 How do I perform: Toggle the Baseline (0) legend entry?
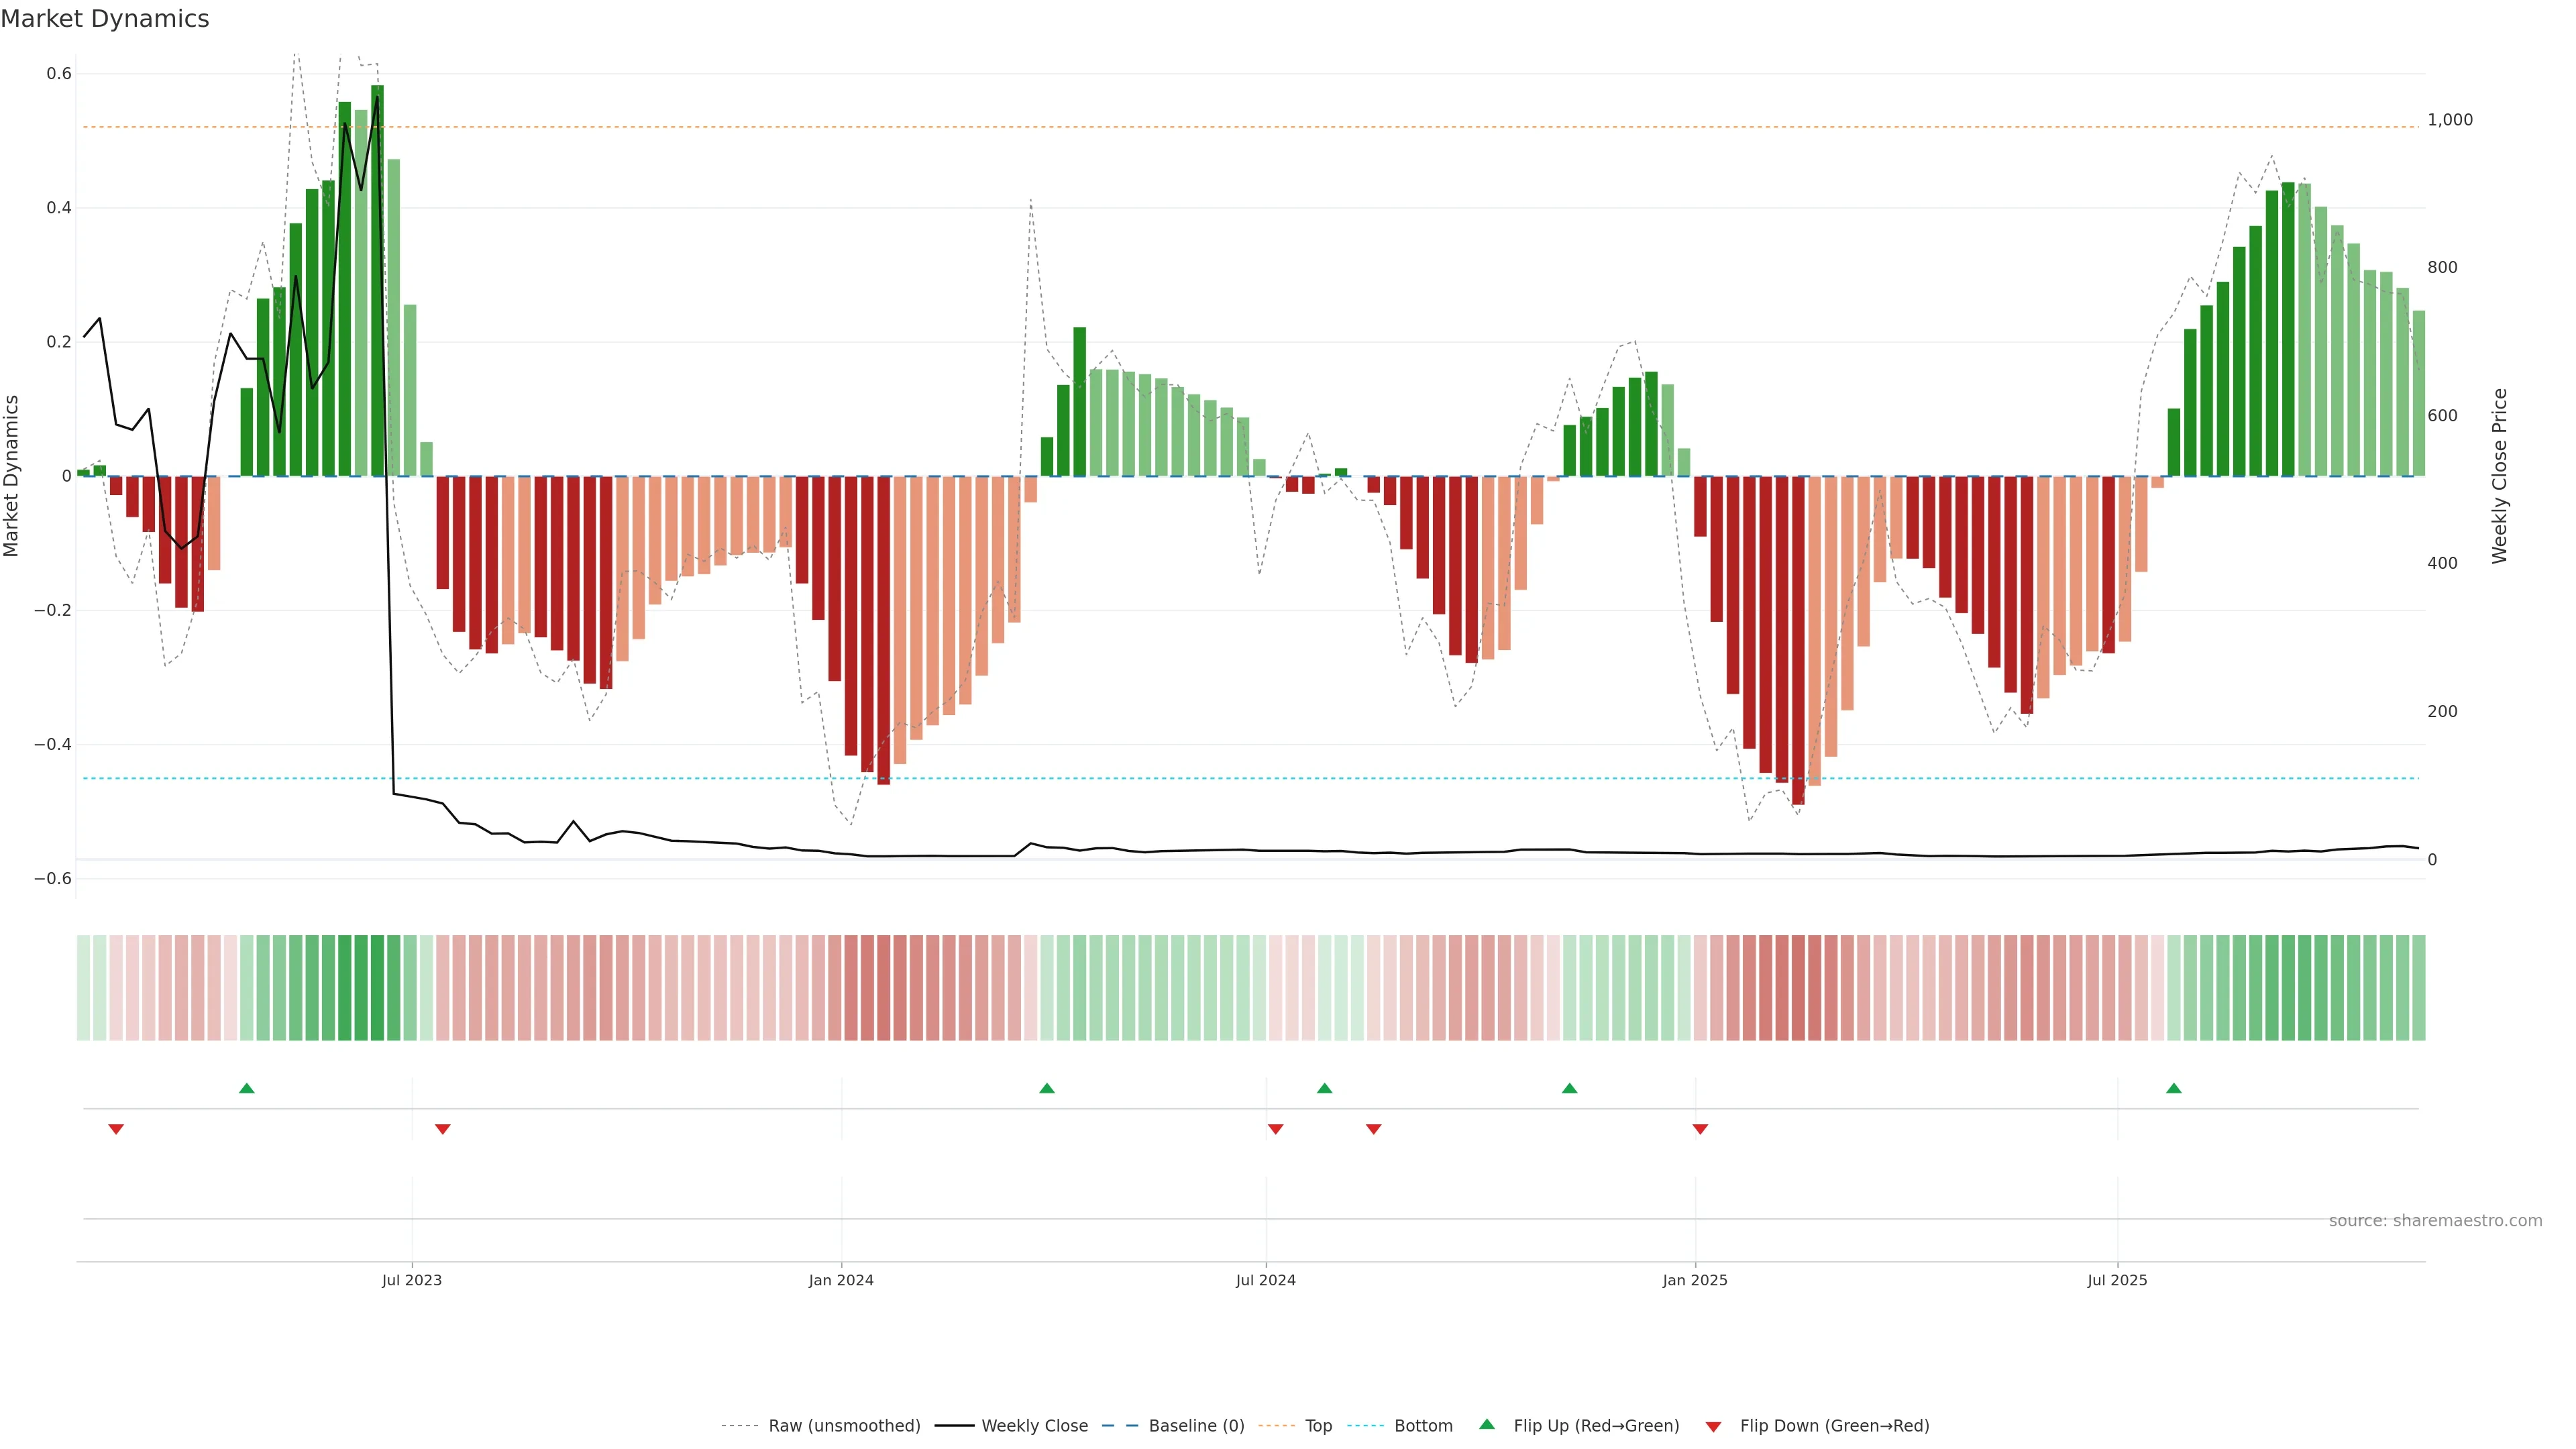[x=1196, y=1426]
